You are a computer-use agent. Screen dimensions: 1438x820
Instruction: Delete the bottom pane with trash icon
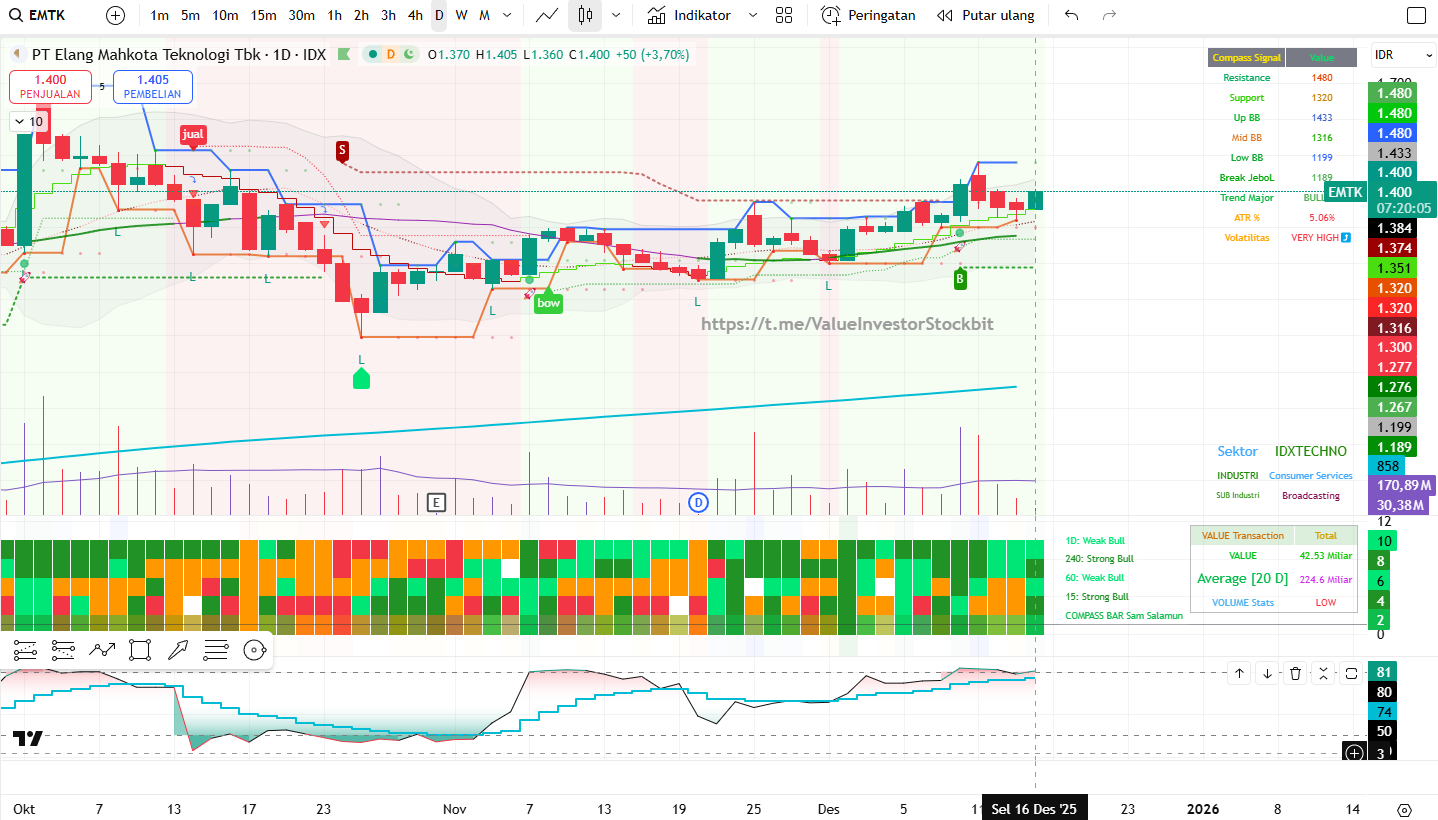(x=1296, y=673)
